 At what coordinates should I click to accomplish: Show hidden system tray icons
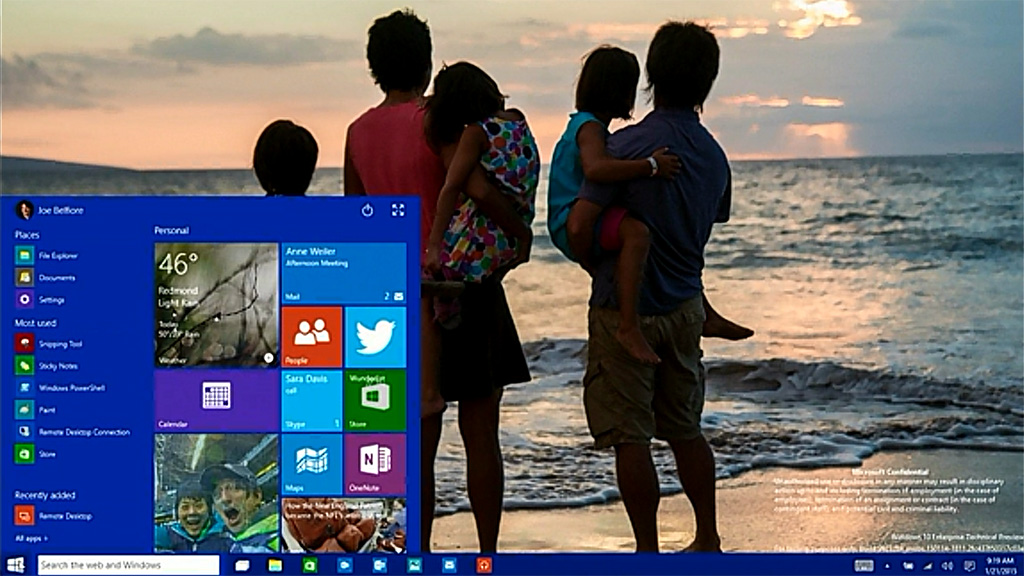click(886, 566)
